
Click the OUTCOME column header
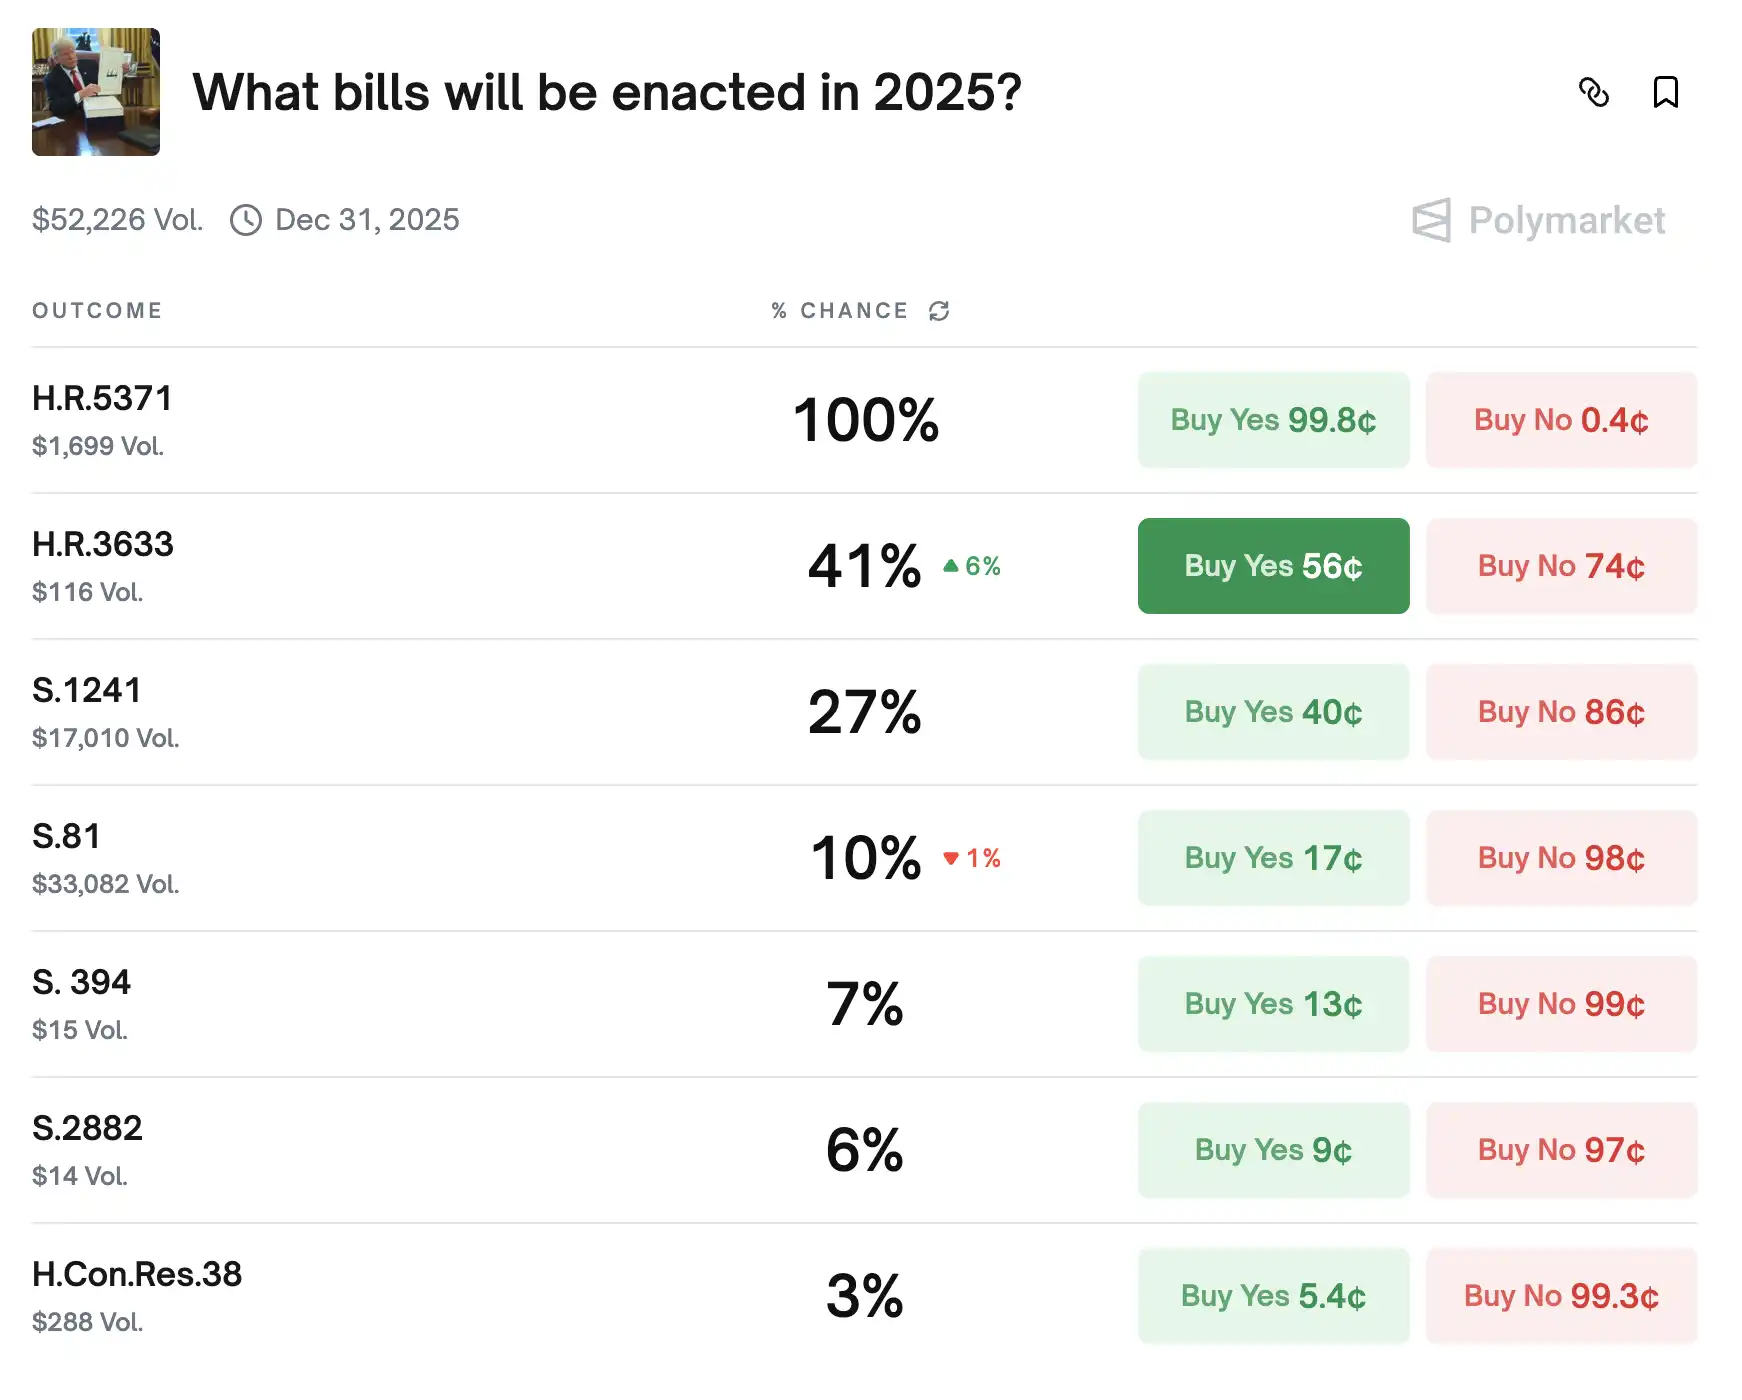tap(97, 311)
